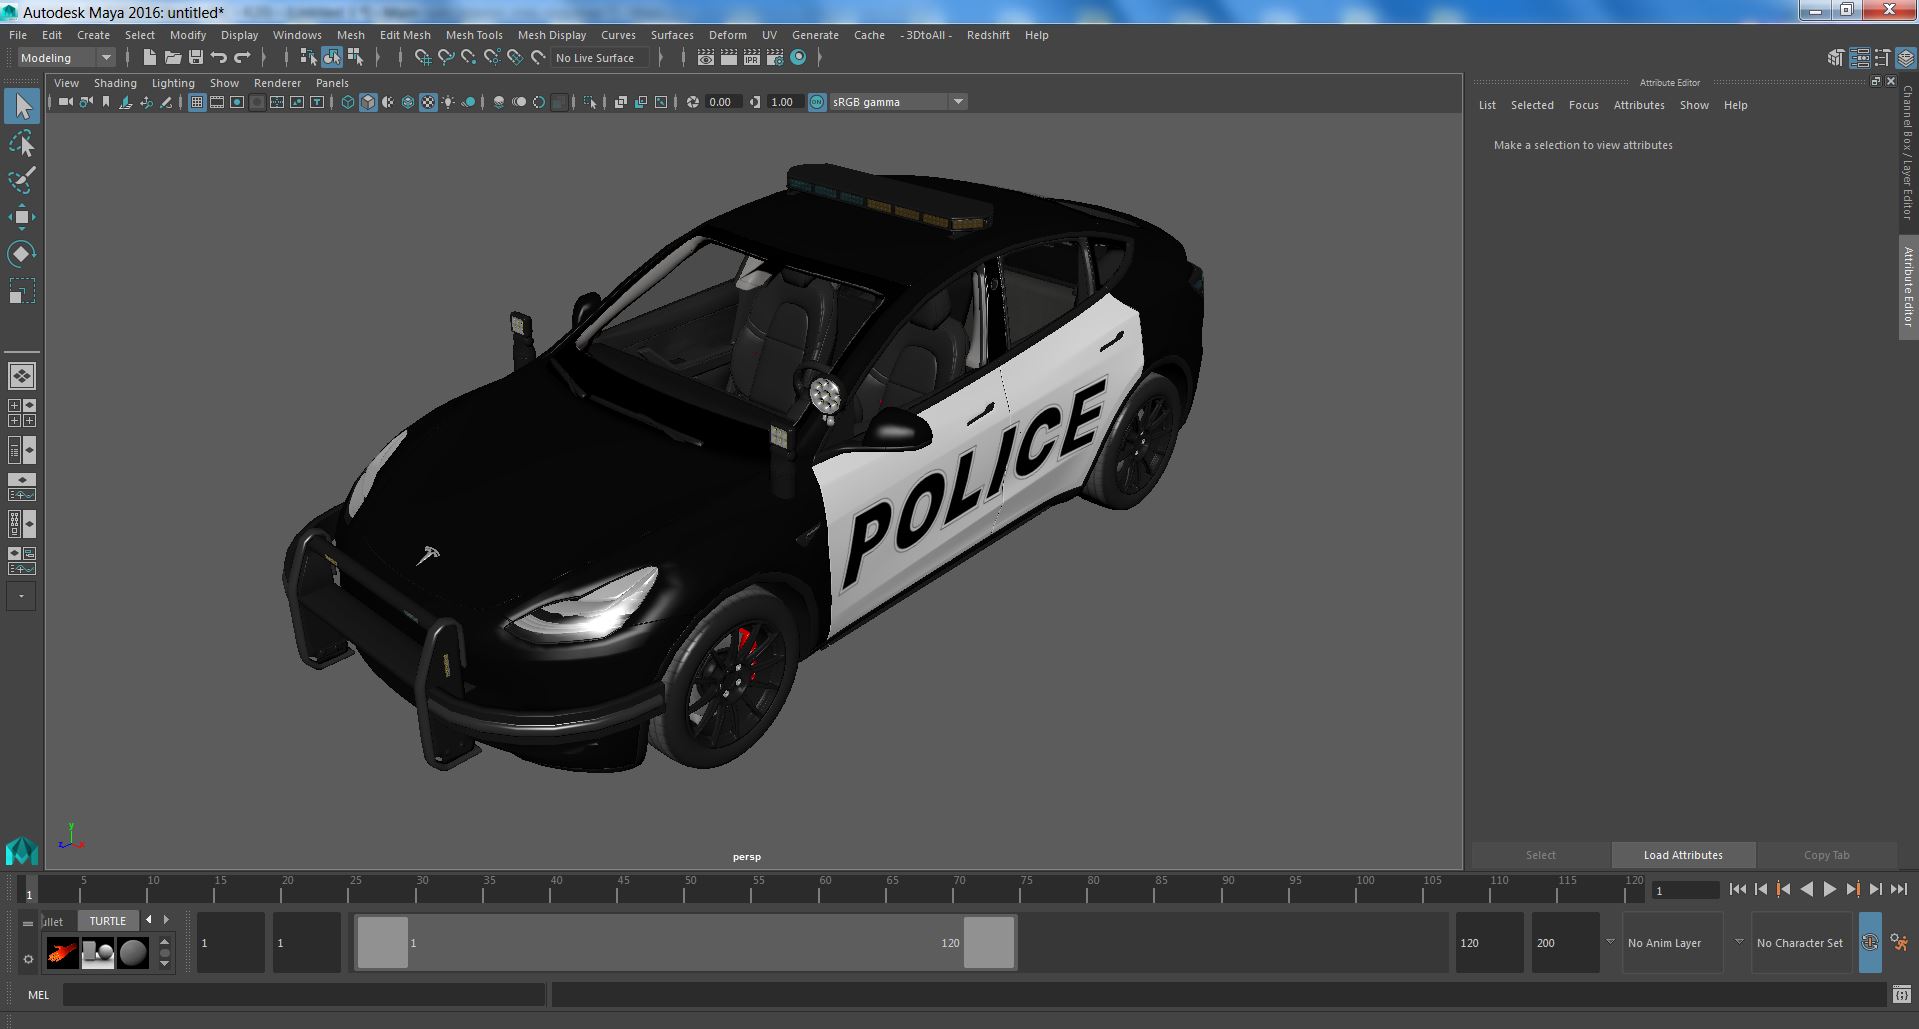The image size is (1919, 1029).
Task: Choose the Paint selection tool
Action: tap(22, 181)
